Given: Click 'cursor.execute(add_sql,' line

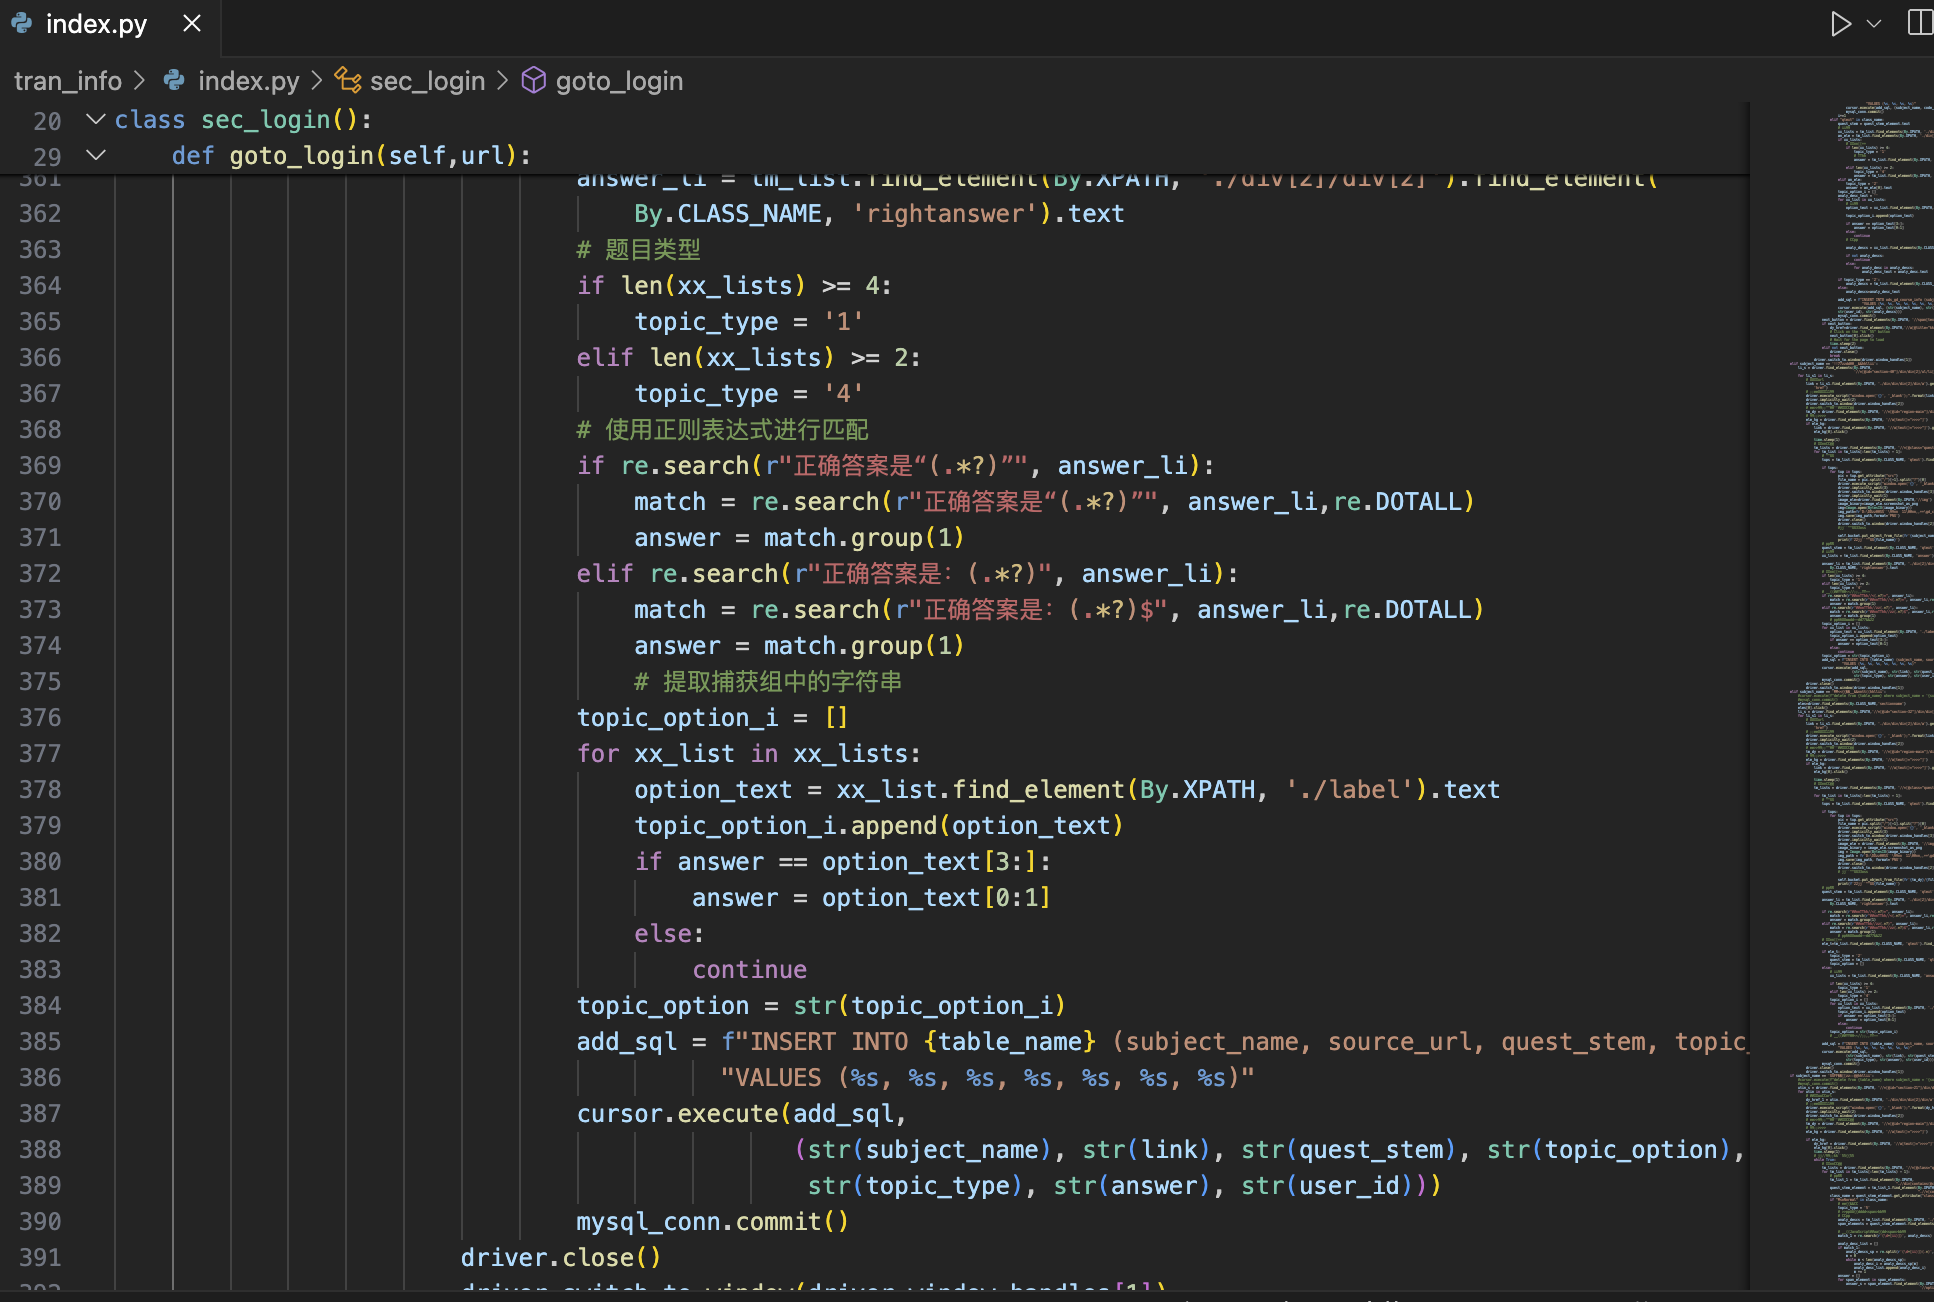Looking at the screenshot, I should click(741, 1114).
